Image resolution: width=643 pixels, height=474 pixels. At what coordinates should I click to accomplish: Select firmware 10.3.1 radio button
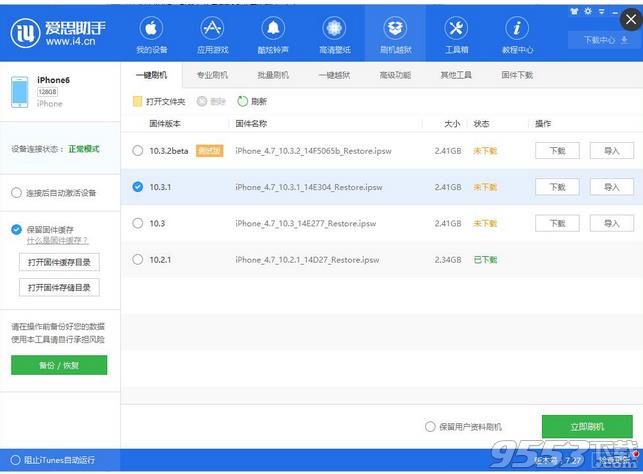(x=138, y=187)
